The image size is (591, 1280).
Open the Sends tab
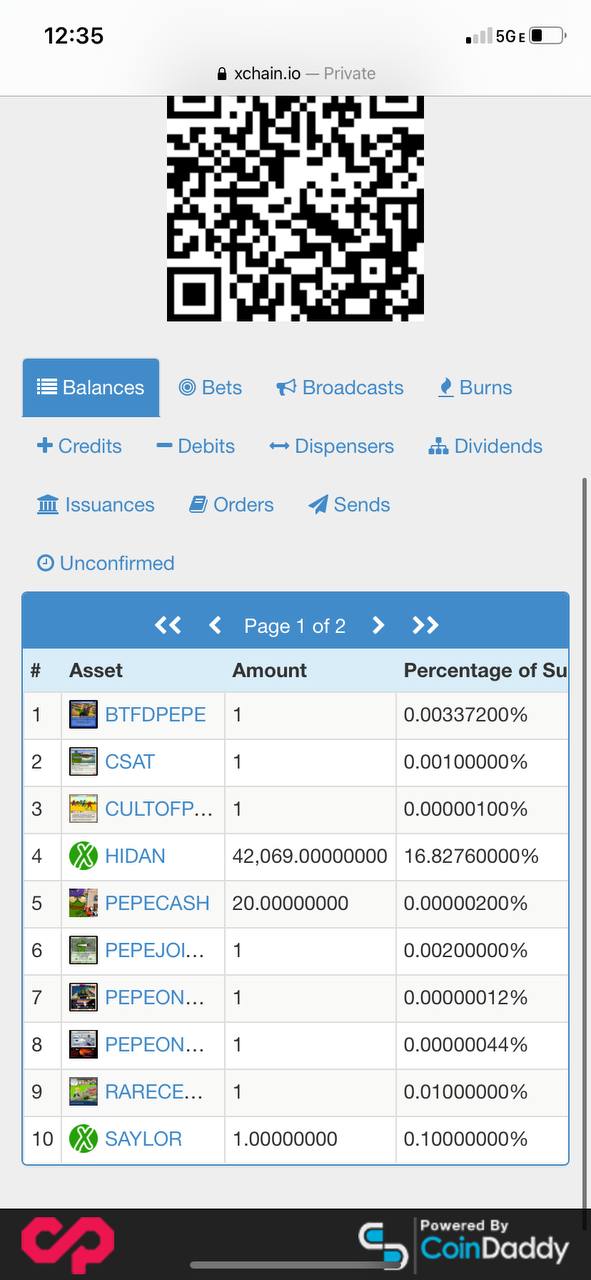pyautogui.click(x=349, y=504)
